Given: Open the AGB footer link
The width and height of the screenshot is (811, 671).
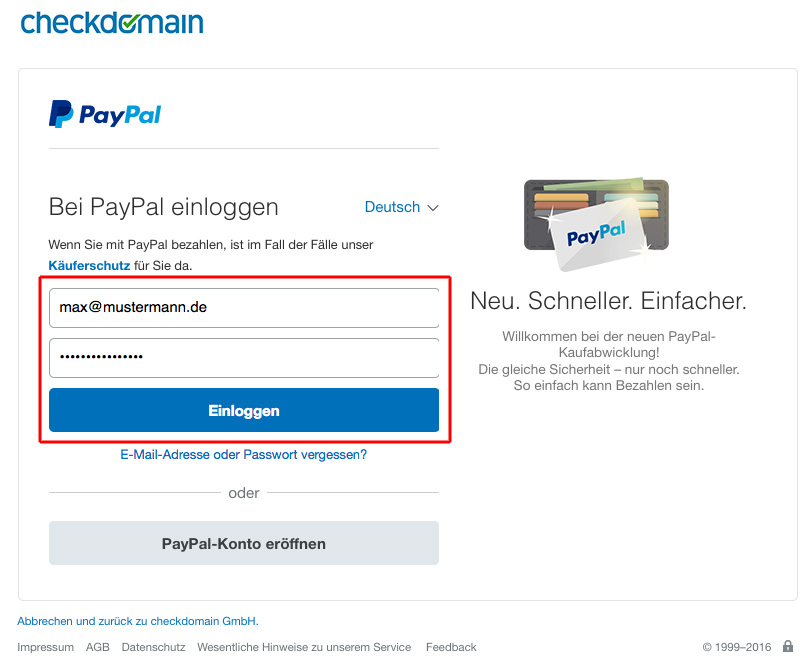Looking at the screenshot, I should coord(98,647).
